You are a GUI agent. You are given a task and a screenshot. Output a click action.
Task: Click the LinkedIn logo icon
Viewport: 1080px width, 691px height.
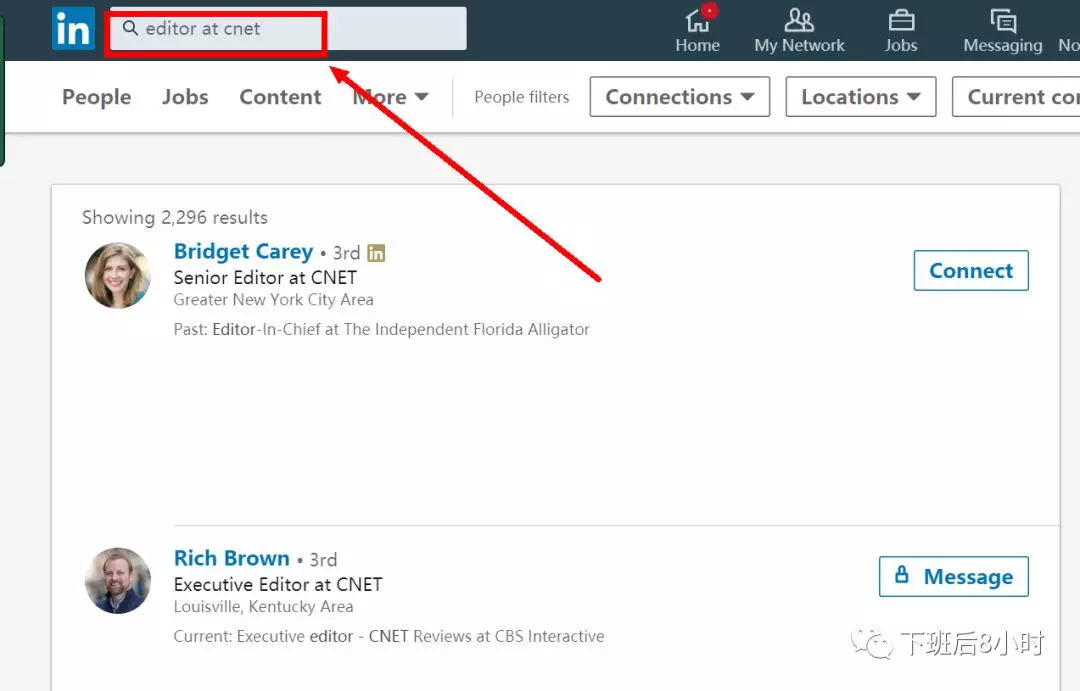74,28
